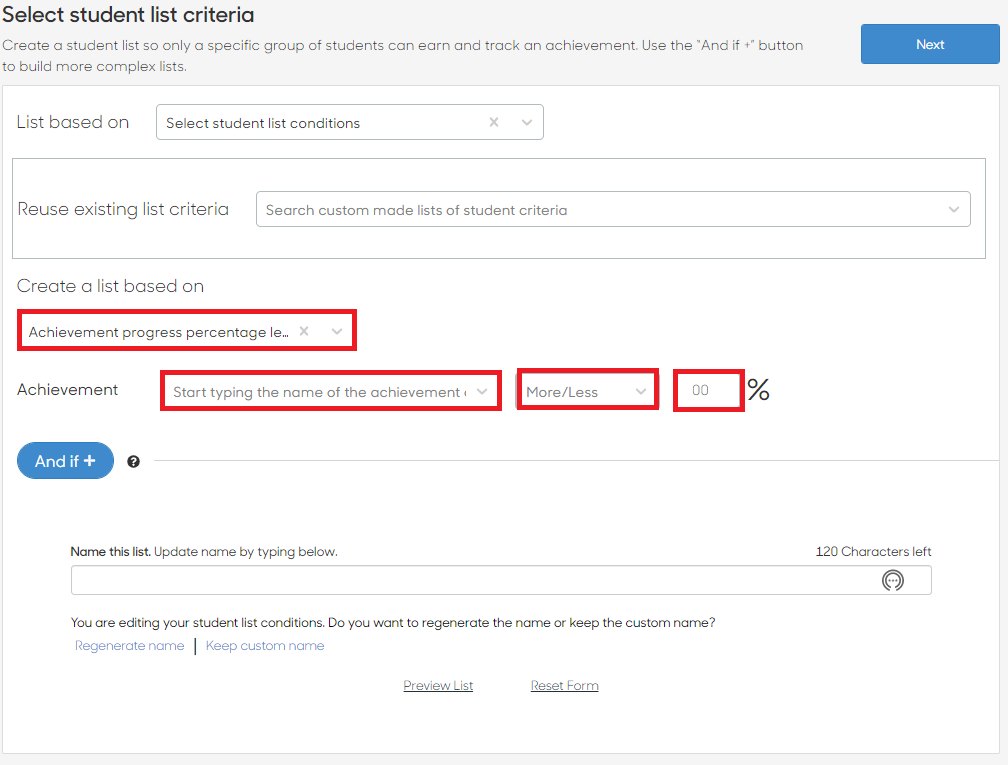
Task: Click the 'Name this list' text field
Action: (501, 580)
